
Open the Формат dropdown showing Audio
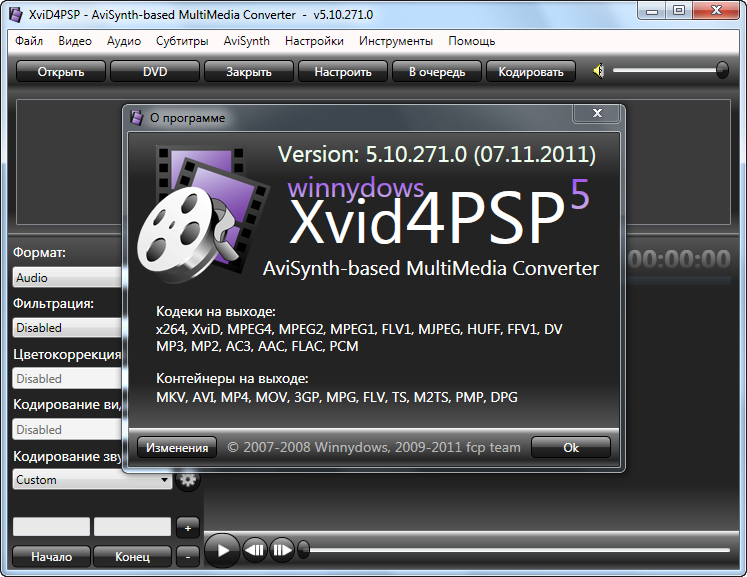coord(67,277)
